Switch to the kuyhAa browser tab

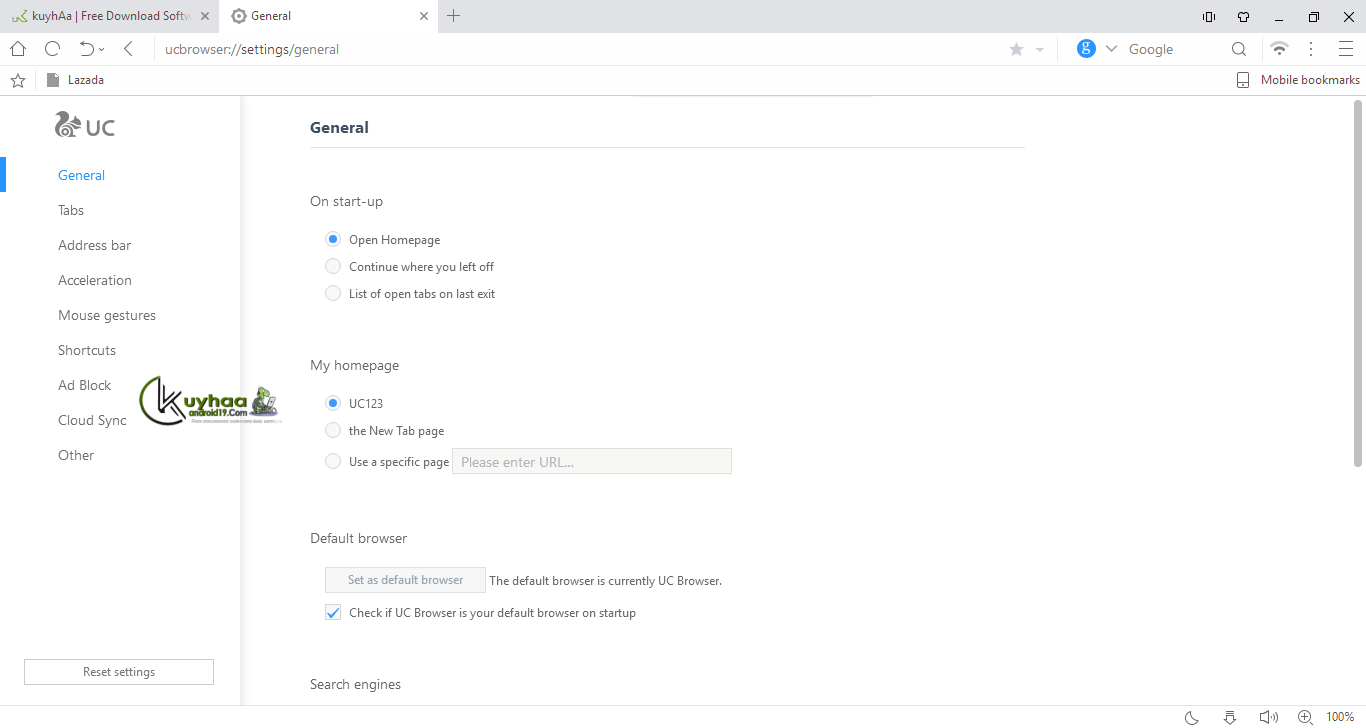[x=105, y=16]
